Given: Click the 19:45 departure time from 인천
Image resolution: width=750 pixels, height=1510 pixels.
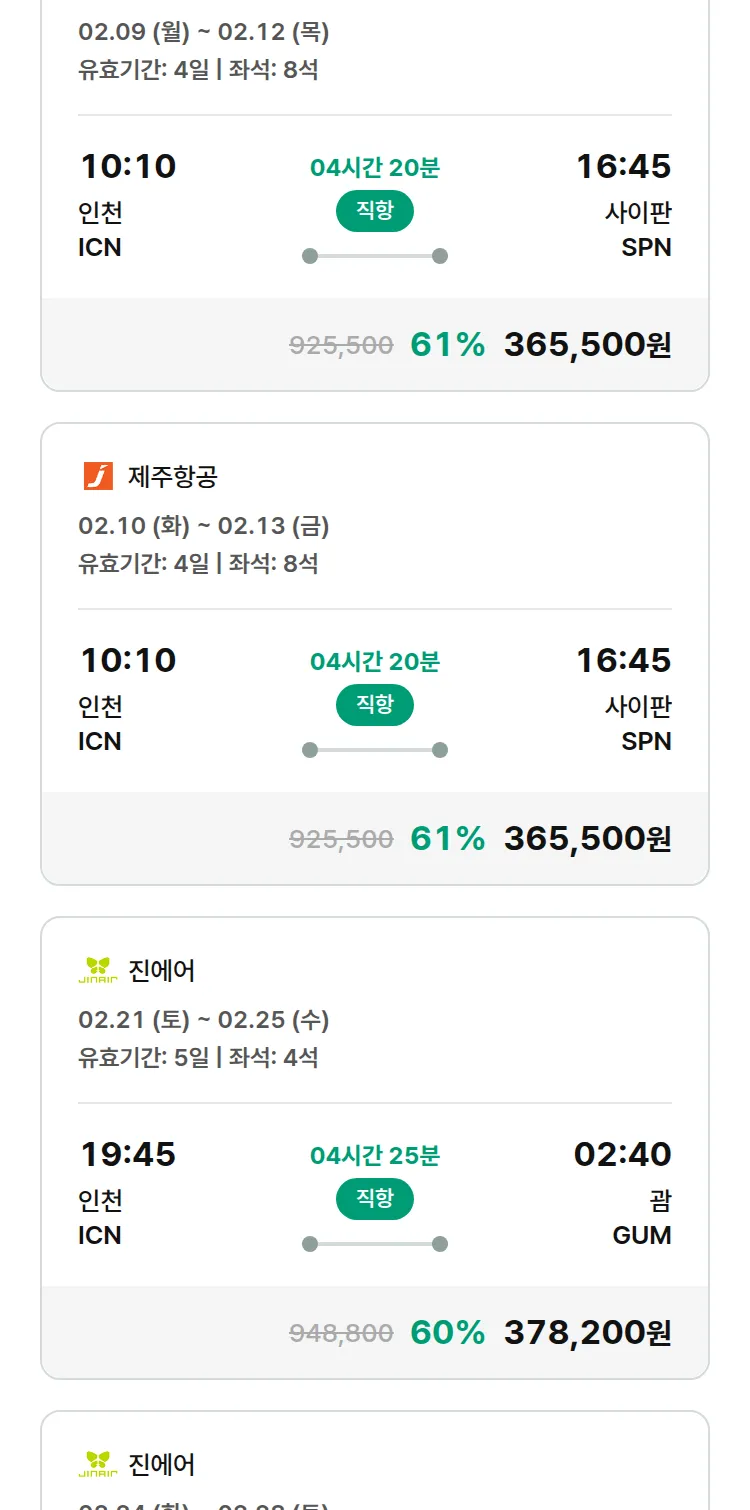Looking at the screenshot, I should 128,1154.
